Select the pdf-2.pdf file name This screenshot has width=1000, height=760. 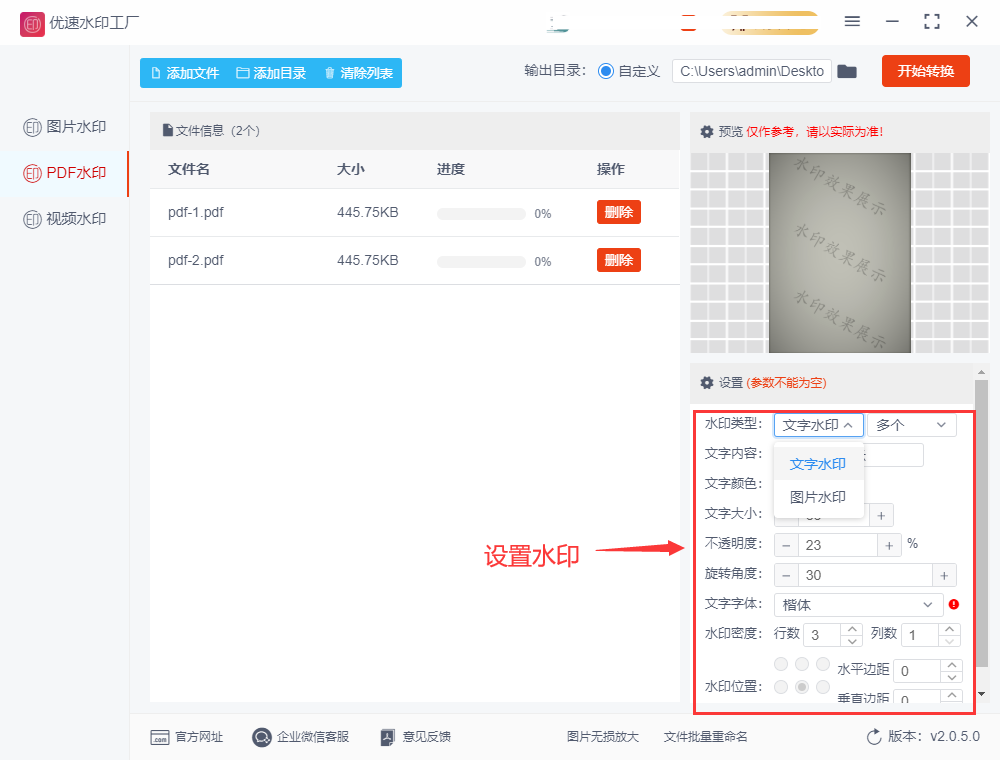coord(196,260)
